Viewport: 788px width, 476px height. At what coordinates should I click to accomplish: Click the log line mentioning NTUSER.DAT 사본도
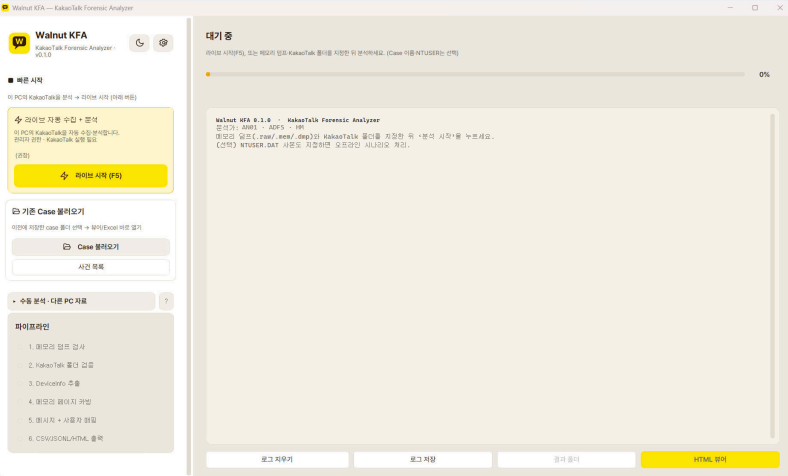pos(313,145)
